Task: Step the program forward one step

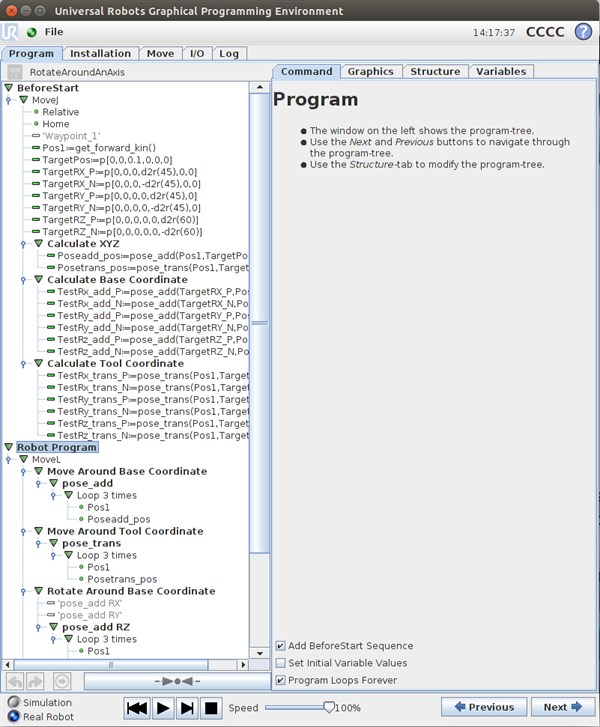Action: 187,708
